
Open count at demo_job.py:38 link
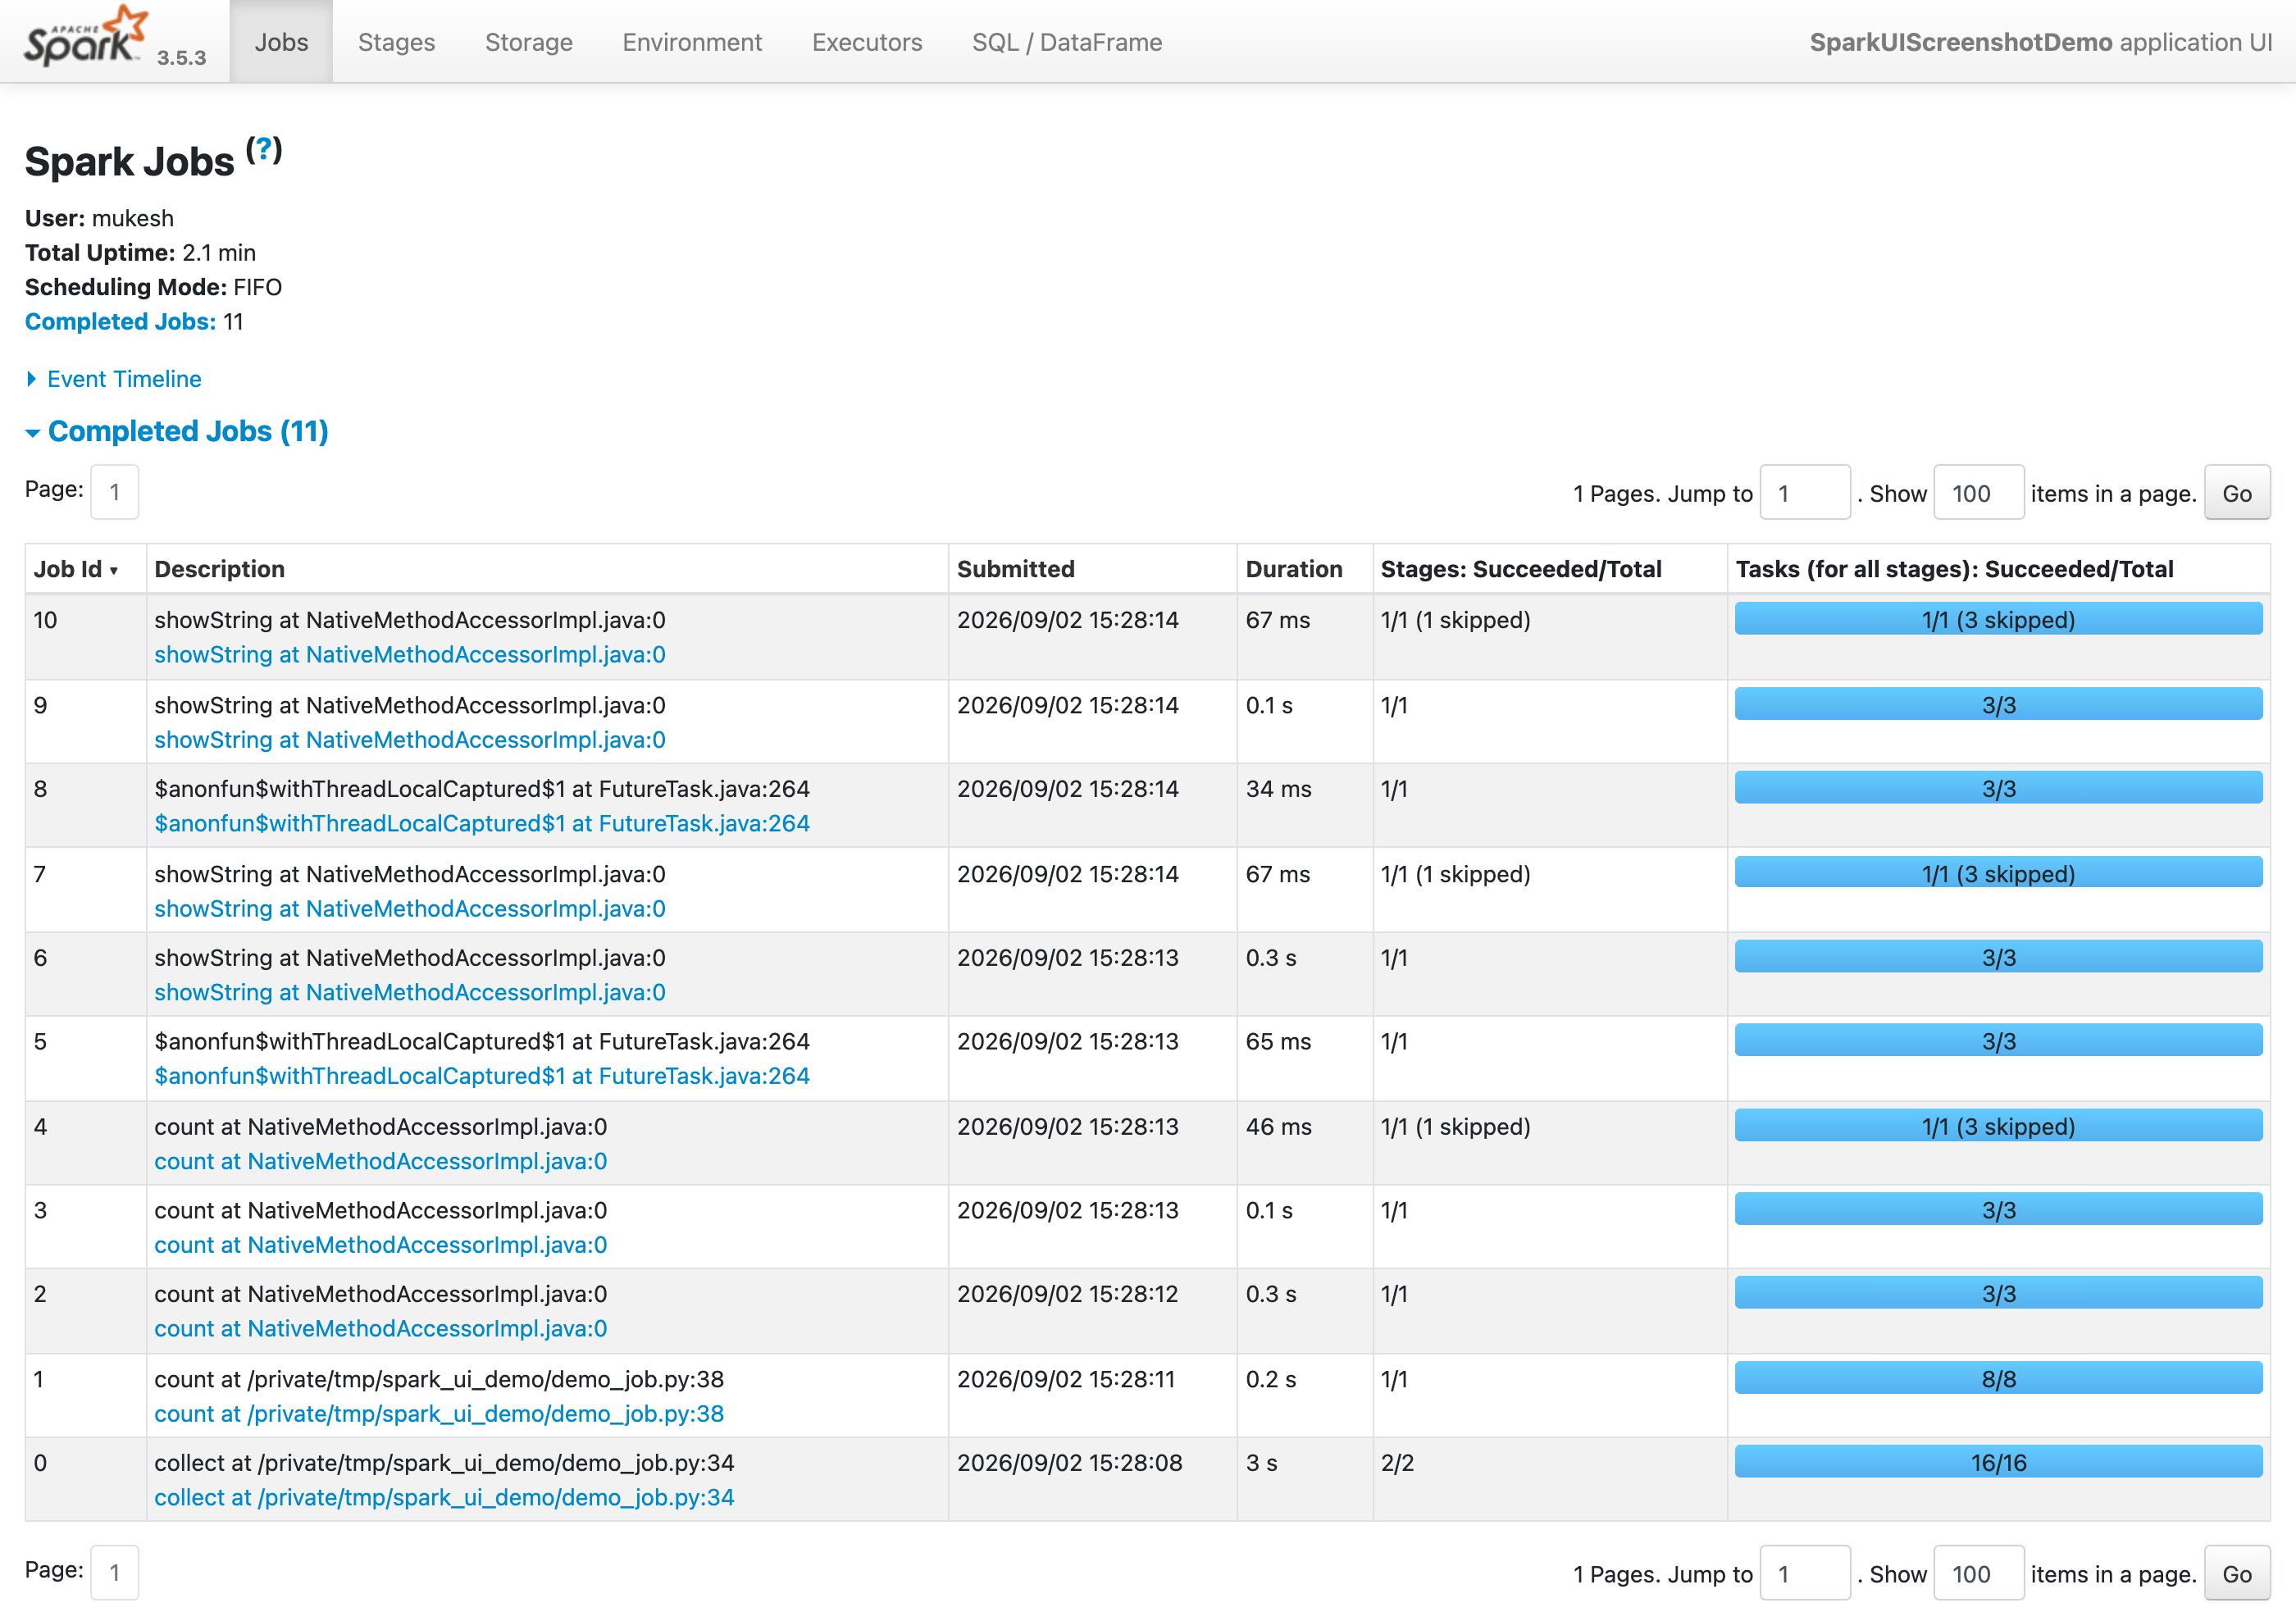[x=438, y=1414]
